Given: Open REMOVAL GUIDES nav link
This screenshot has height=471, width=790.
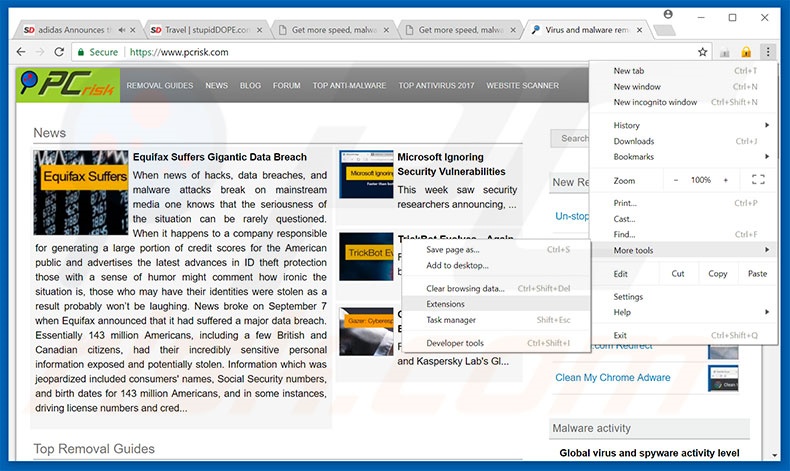Looking at the screenshot, I should tap(160, 86).
